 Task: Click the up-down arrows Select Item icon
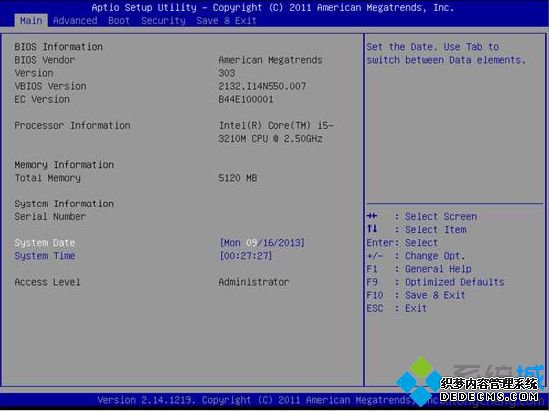[x=372, y=229]
